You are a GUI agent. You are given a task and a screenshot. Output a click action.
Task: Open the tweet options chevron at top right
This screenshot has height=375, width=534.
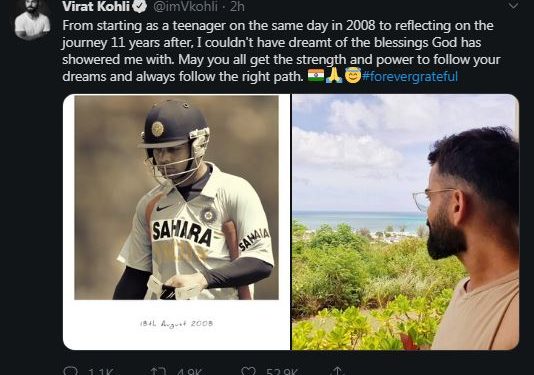click(x=513, y=5)
